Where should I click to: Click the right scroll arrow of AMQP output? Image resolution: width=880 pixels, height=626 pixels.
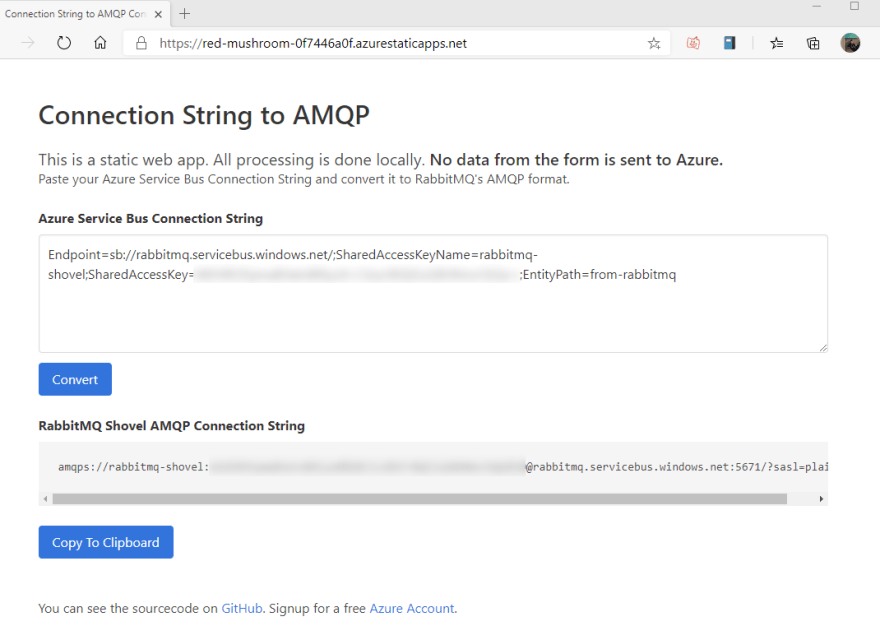pos(821,499)
